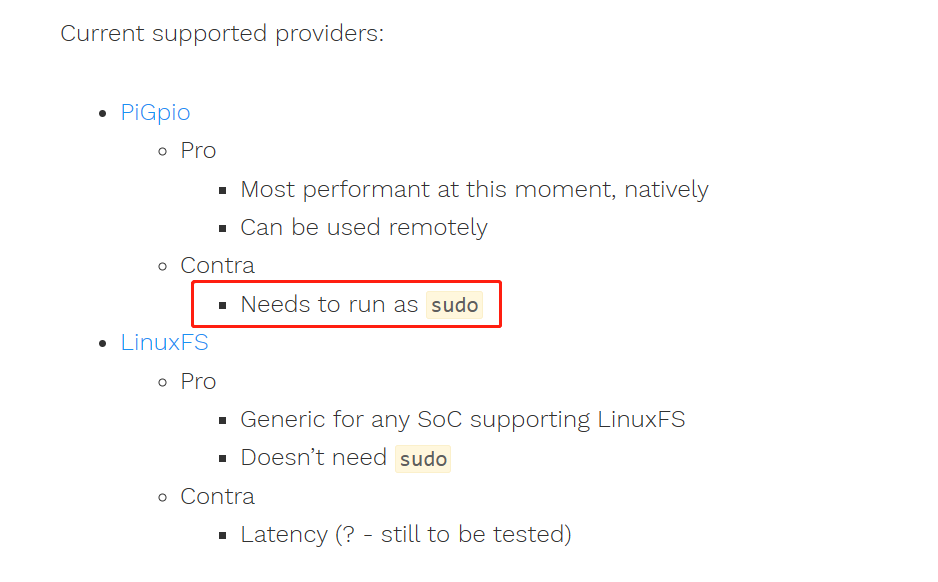938x582 pixels.
Task: Click the 'Can be used remotely' text
Action: tap(363, 227)
